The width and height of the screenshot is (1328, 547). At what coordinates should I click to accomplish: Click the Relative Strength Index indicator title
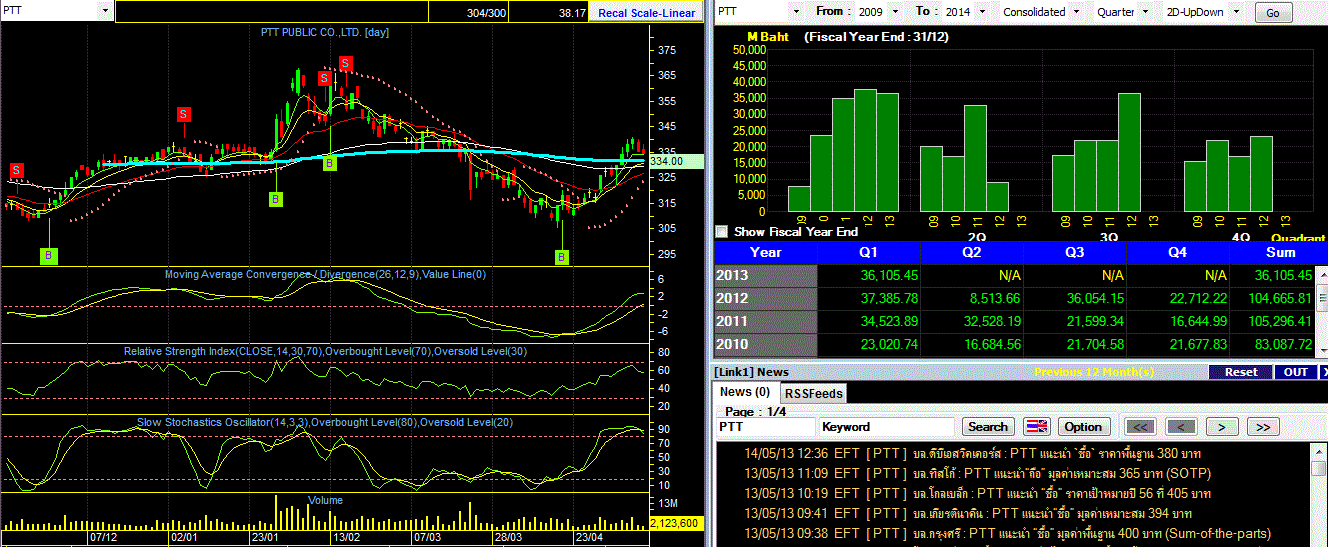(326, 351)
